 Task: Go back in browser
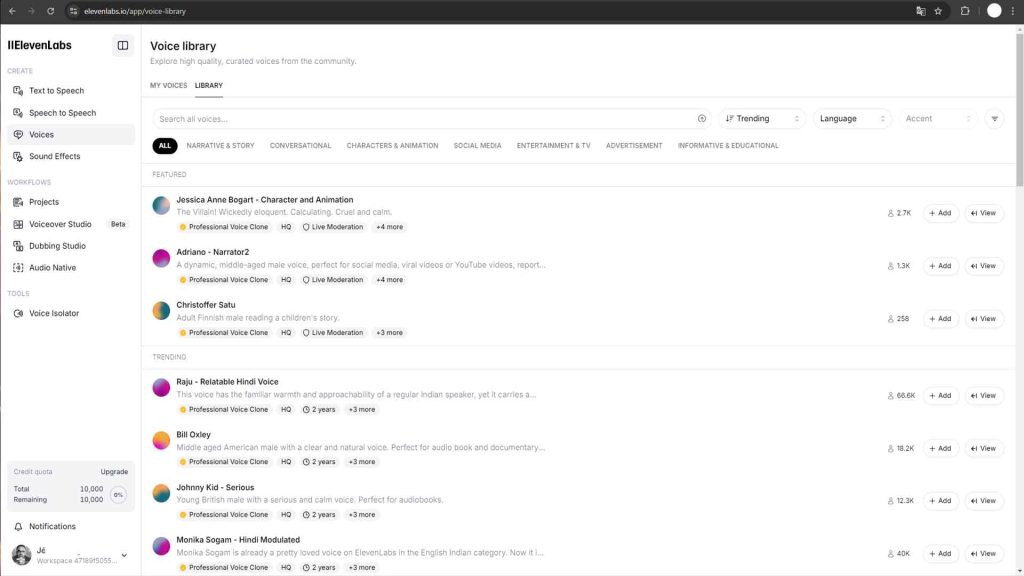coord(12,11)
